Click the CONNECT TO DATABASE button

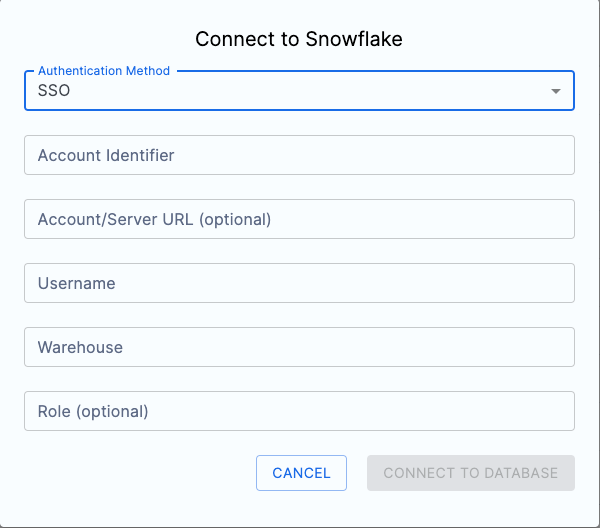[470, 473]
